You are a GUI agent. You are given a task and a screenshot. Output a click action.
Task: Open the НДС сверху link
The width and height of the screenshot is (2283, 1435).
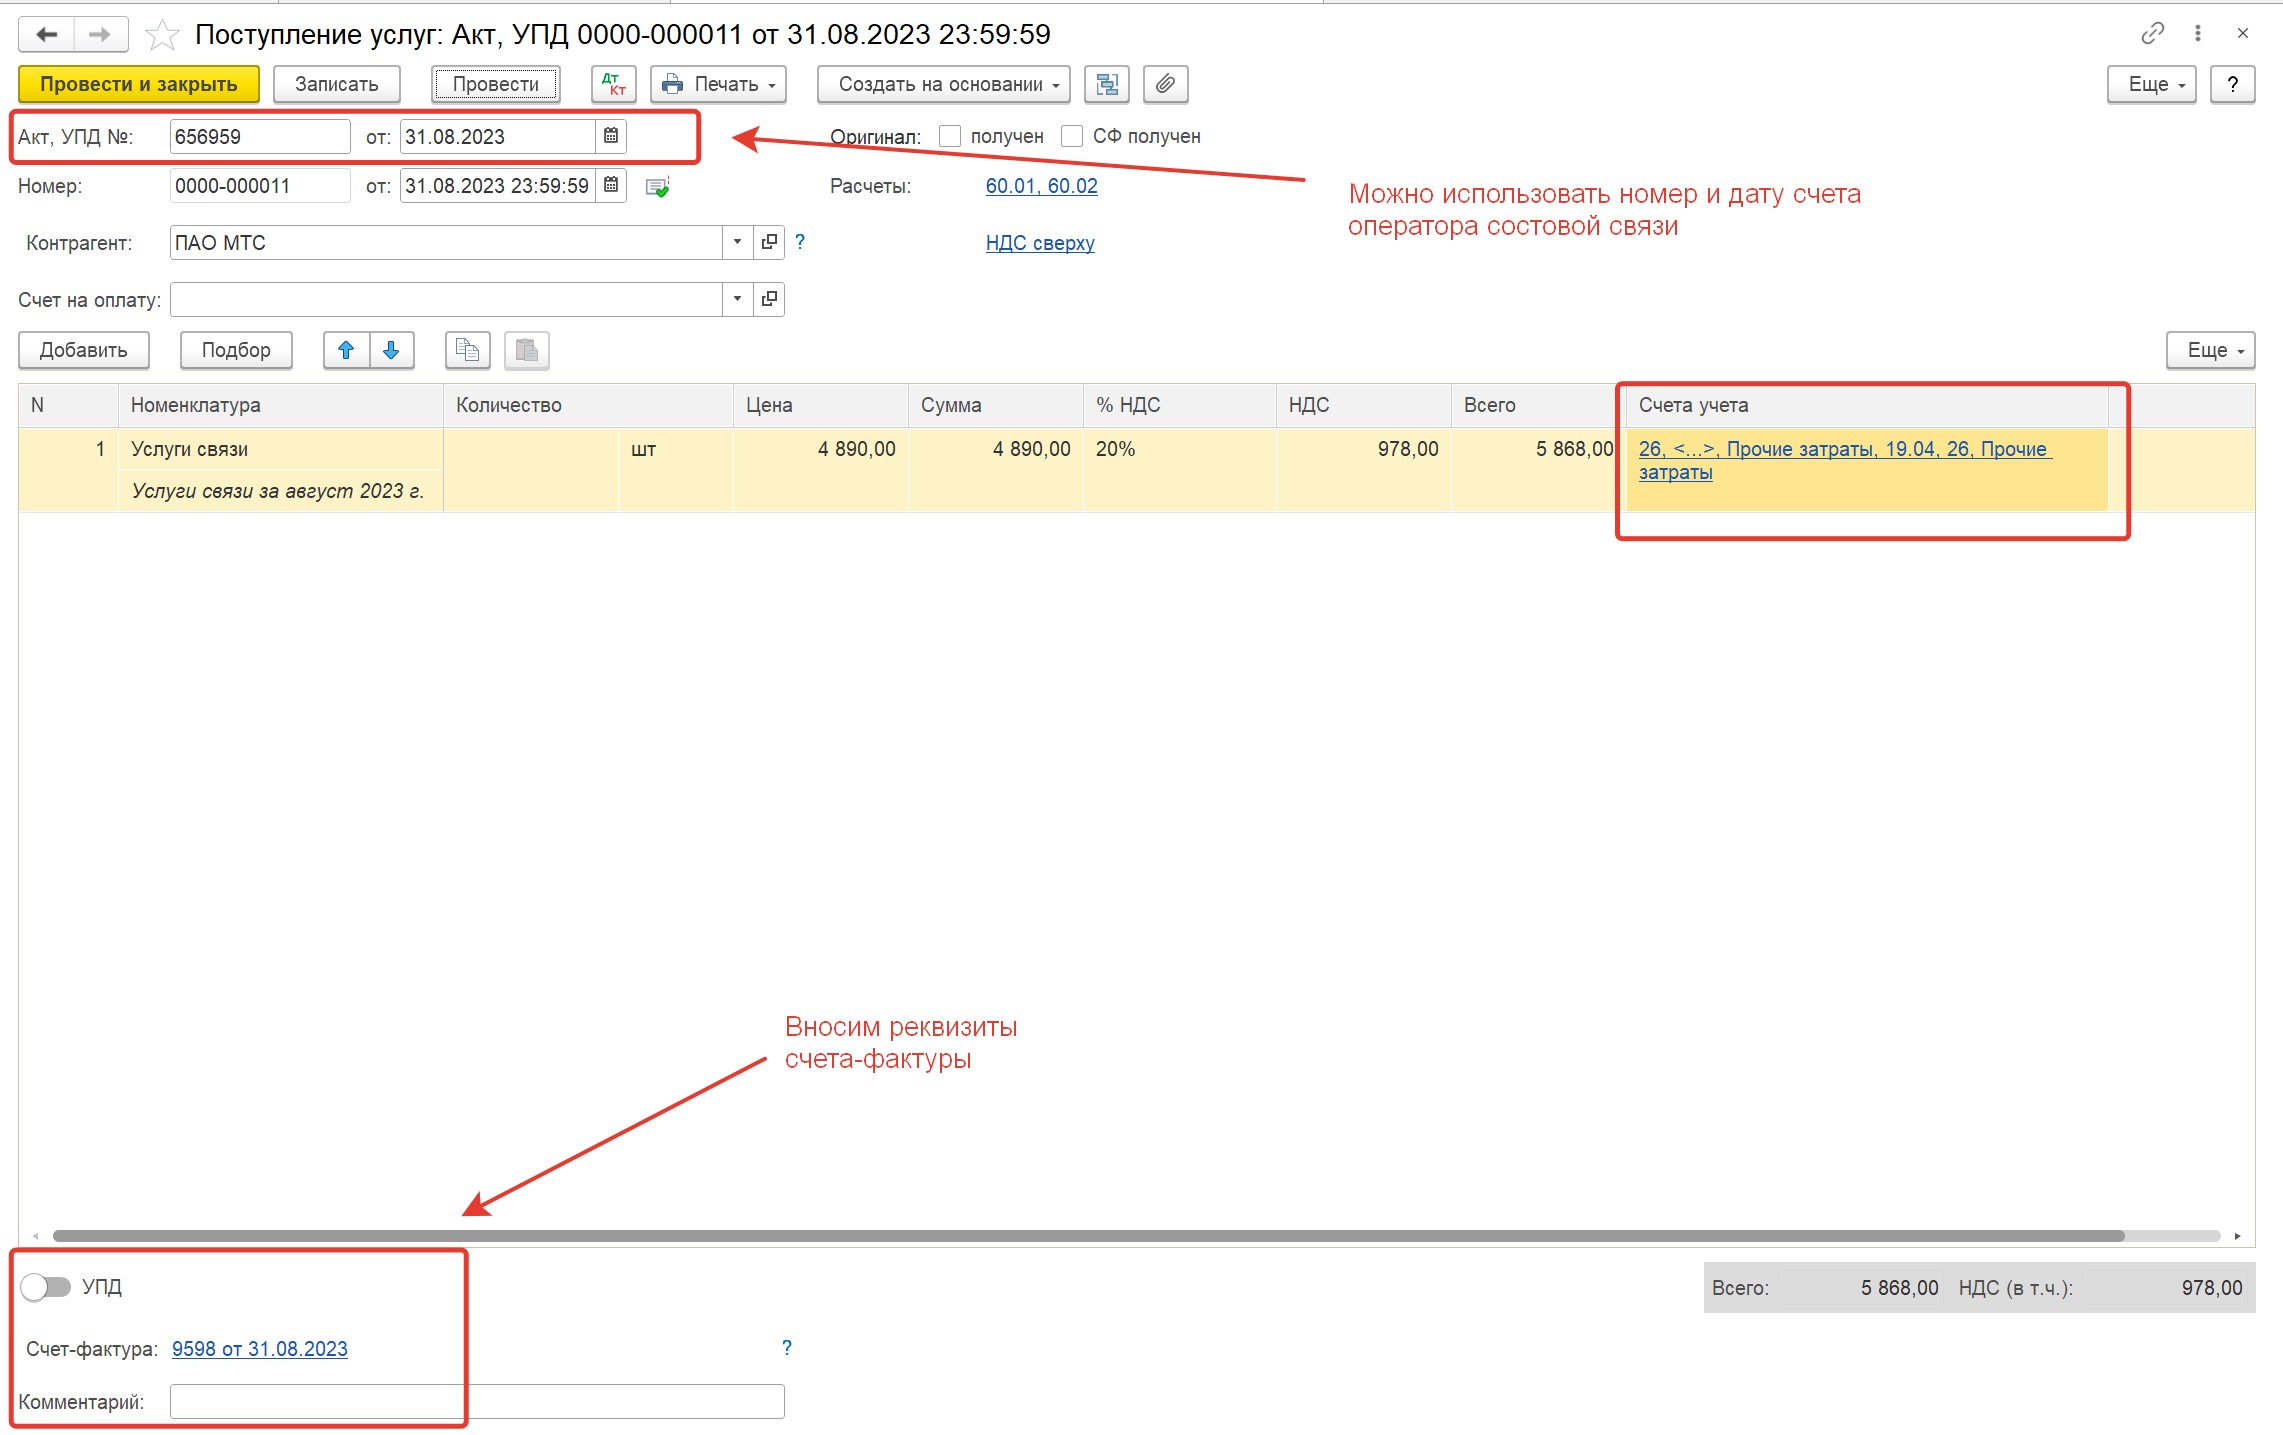click(x=1040, y=243)
